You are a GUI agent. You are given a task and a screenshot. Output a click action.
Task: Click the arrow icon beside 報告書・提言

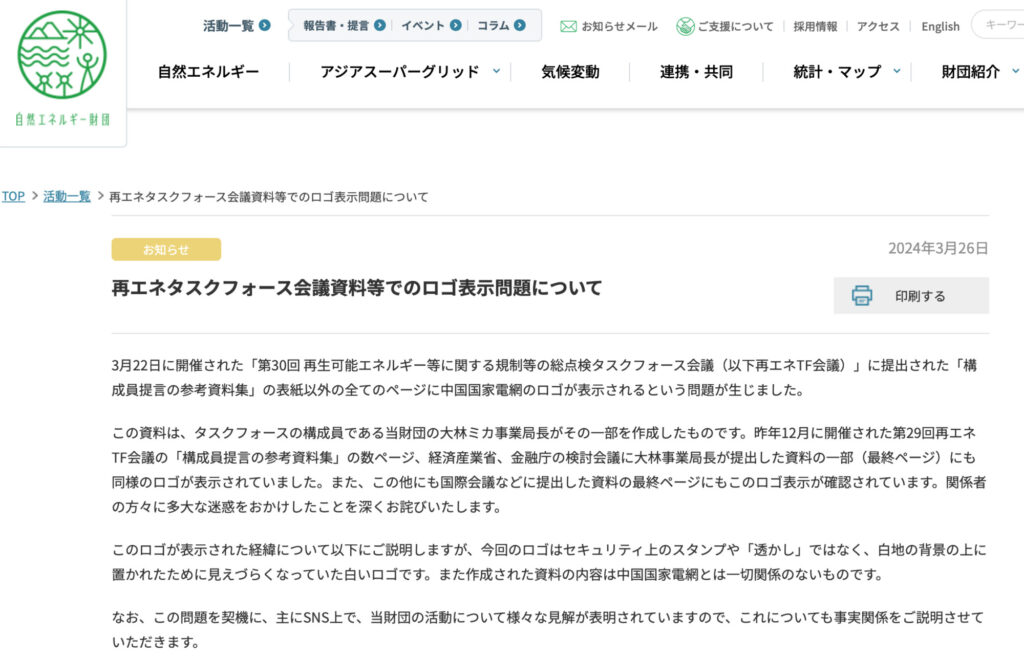tap(380, 25)
